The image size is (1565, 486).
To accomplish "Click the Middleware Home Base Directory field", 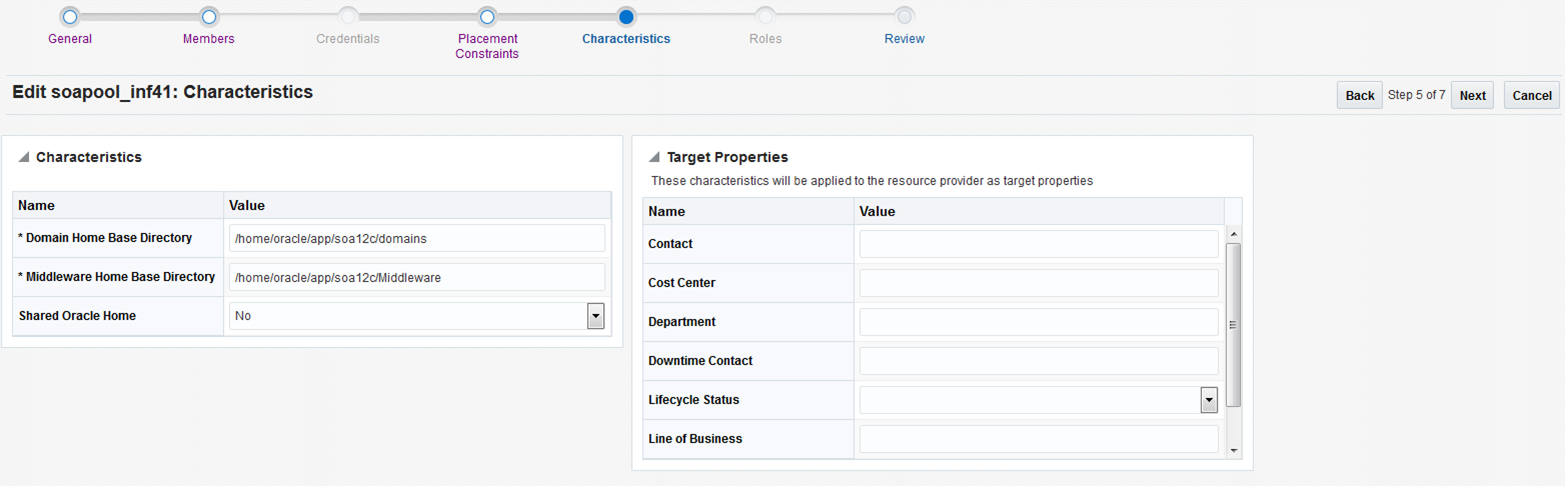I will point(417,277).
